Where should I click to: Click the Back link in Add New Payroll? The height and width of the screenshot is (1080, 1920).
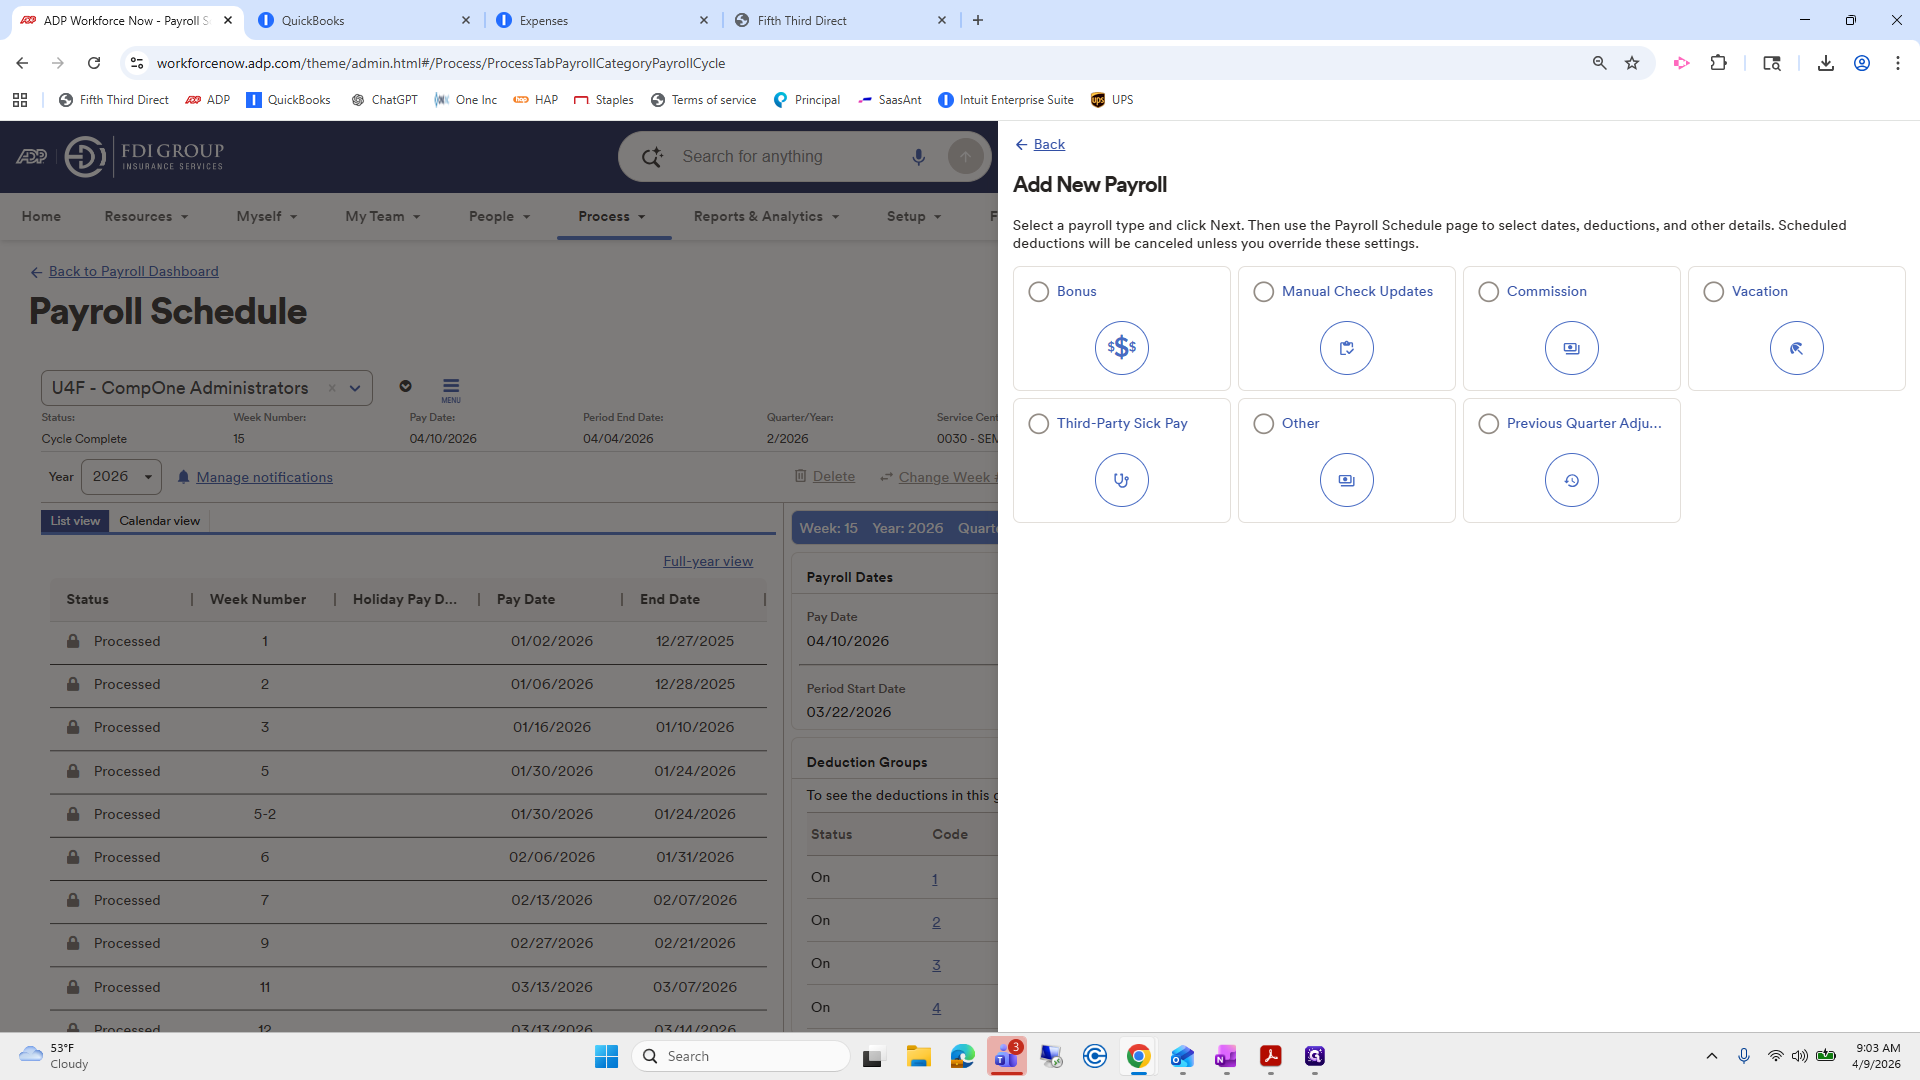1049,144
